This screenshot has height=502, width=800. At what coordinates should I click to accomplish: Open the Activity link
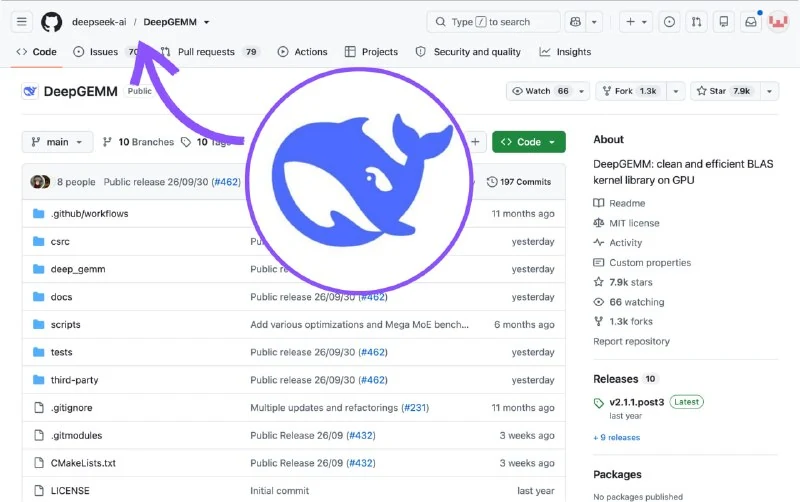(x=618, y=243)
